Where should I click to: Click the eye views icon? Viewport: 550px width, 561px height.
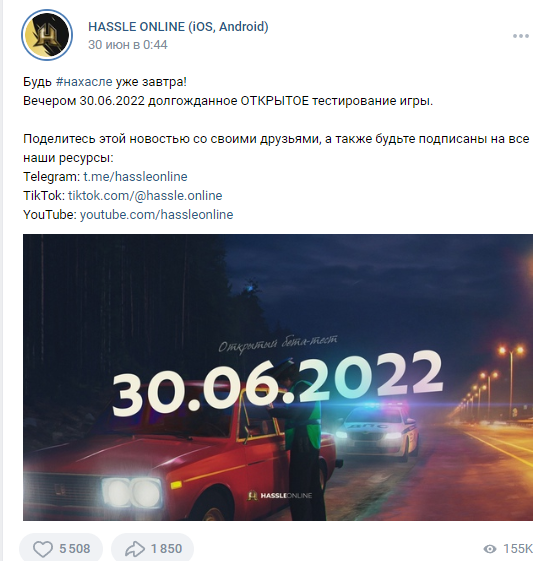click(x=490, y=548)
